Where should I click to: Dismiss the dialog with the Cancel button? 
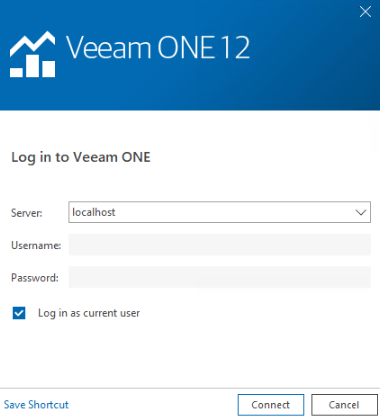(x=344, y=405)
